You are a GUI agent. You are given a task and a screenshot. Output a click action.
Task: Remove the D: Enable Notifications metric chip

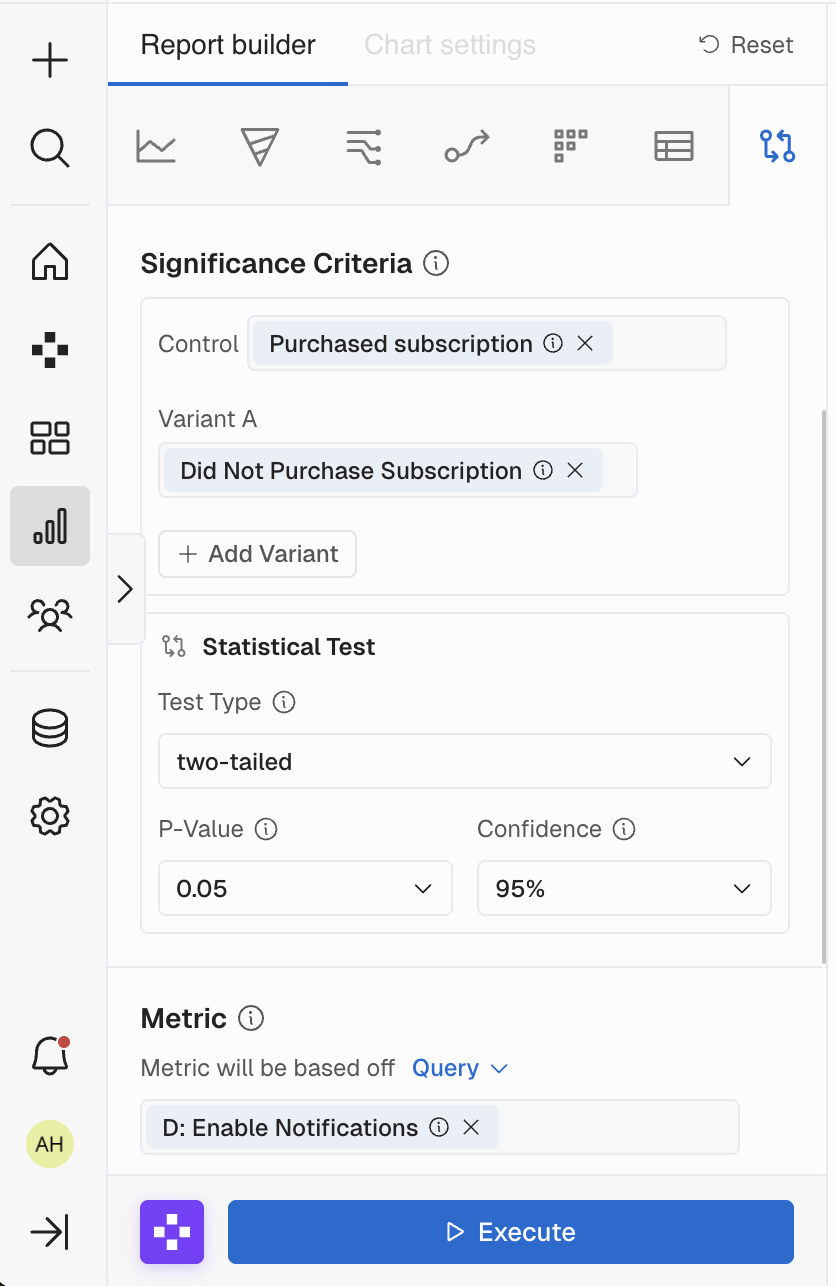tap(471, 1128)
